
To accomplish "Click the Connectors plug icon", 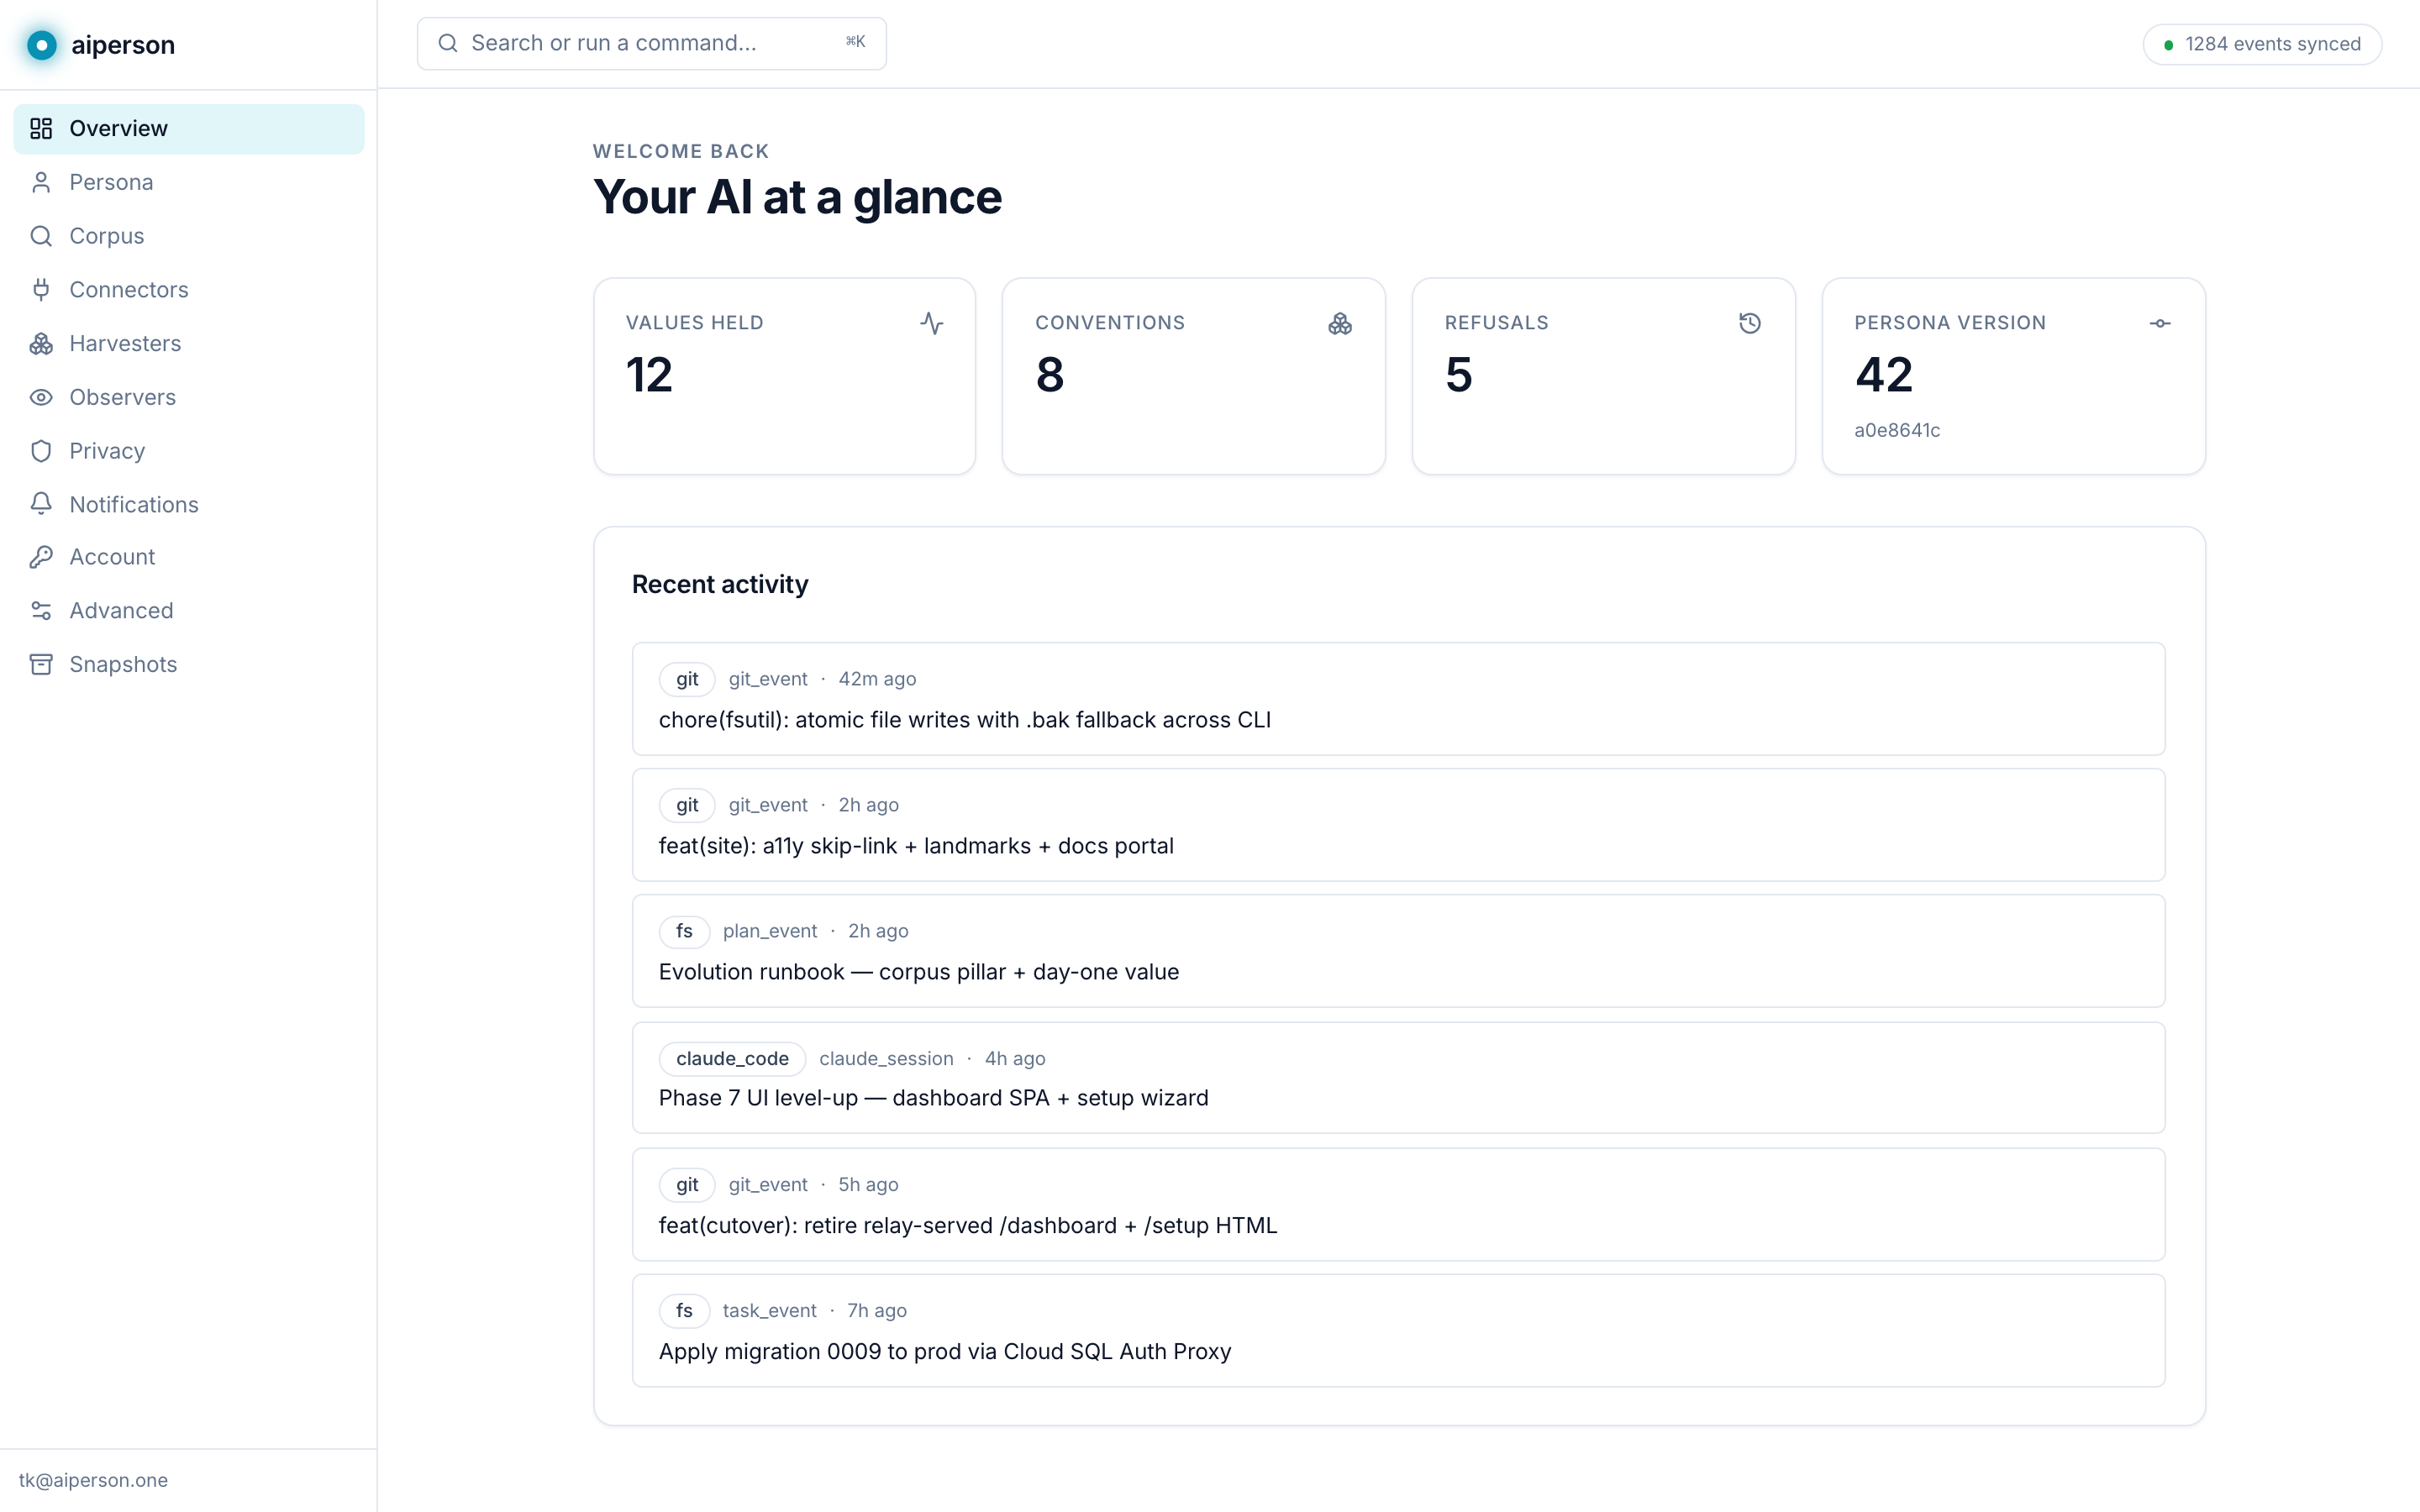I will coord(41,290).
